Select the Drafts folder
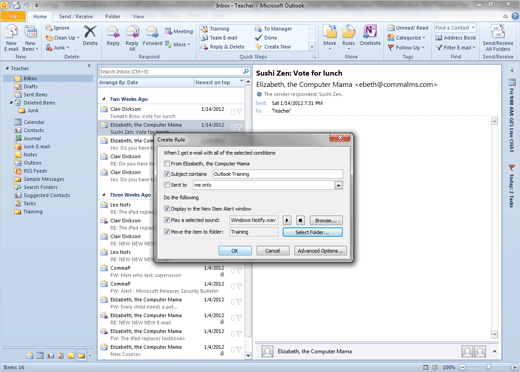 [30, 86]
